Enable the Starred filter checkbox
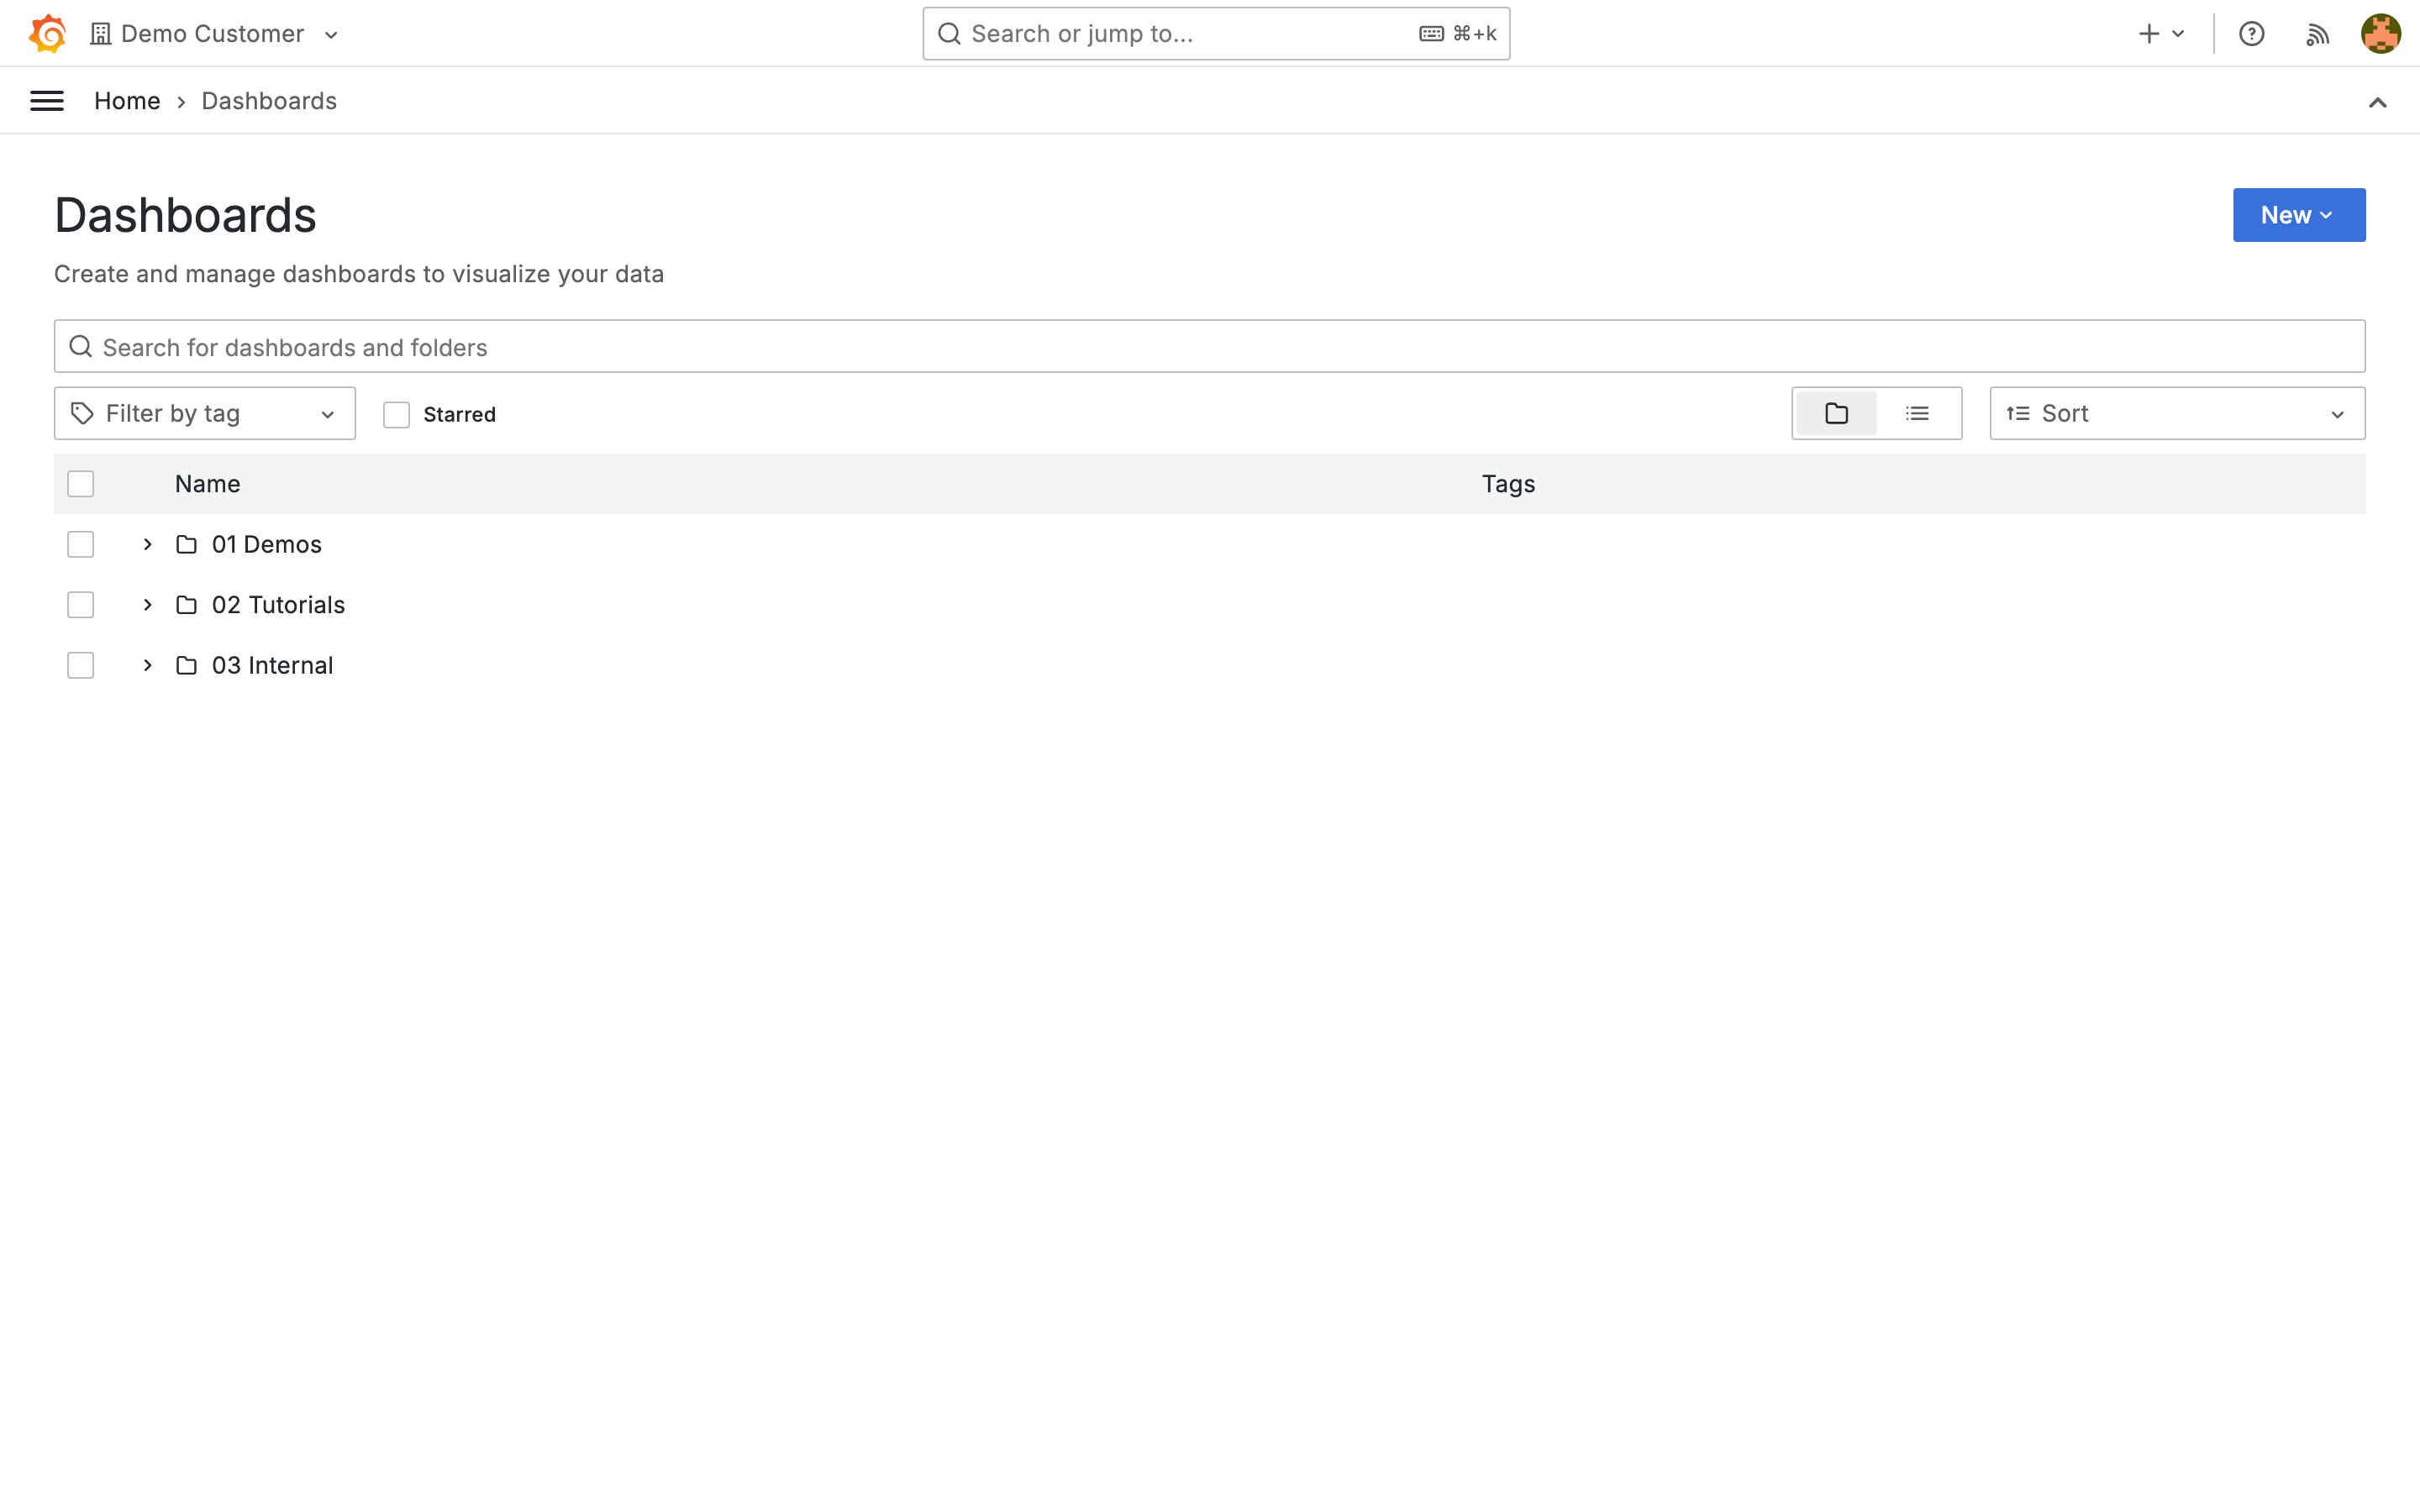The image size is (2420, 1512). [x=397, y=414]
